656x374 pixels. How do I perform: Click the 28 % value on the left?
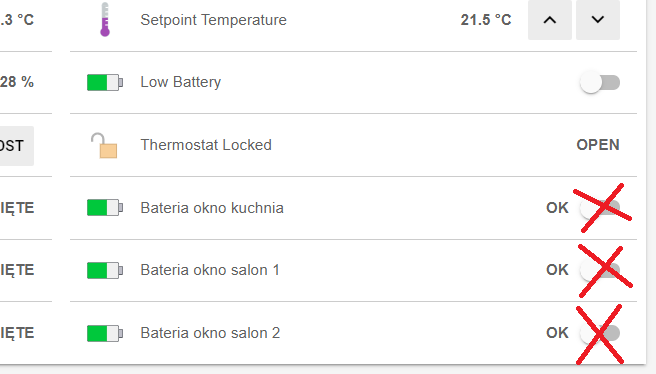(x=17, y=82)
